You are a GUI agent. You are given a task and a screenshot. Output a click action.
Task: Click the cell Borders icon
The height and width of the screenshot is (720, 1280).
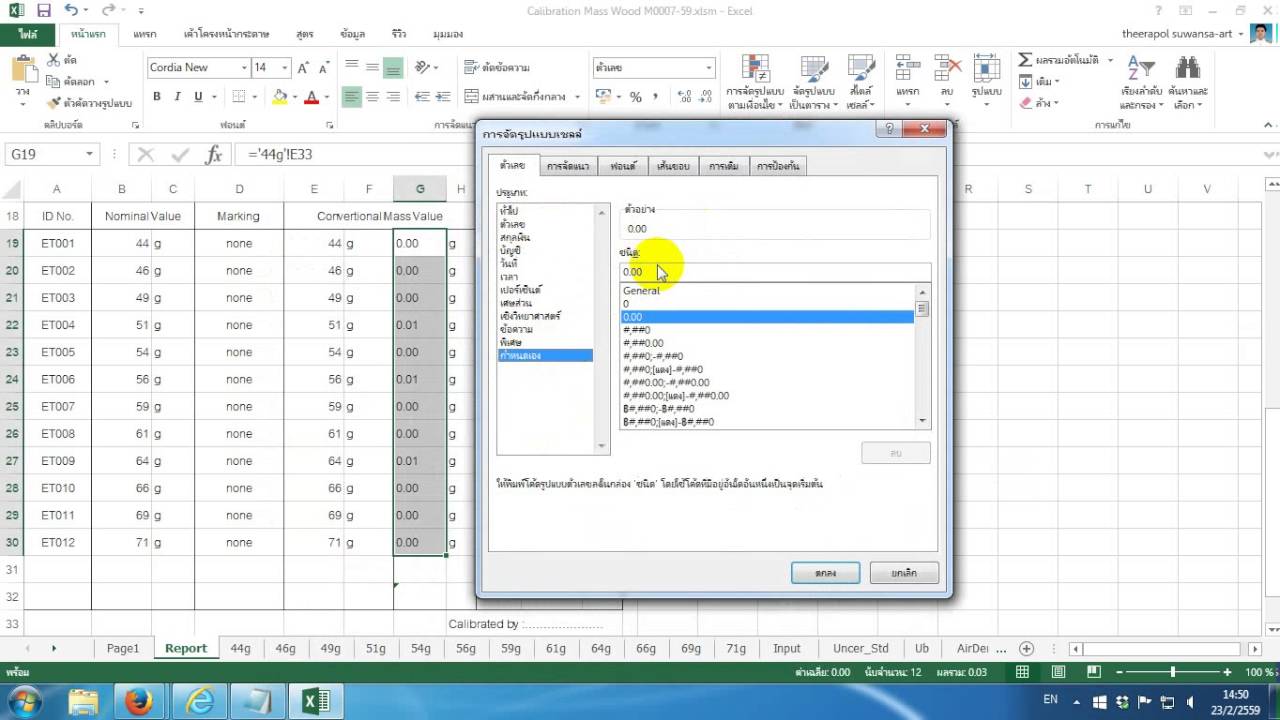pos(238,97)
